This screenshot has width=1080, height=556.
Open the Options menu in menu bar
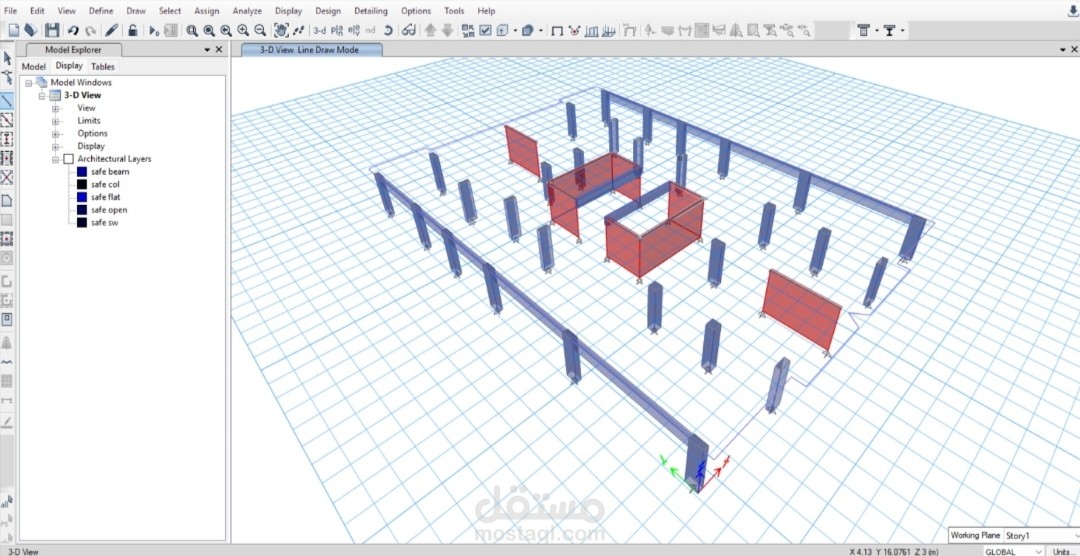[416, 11]
